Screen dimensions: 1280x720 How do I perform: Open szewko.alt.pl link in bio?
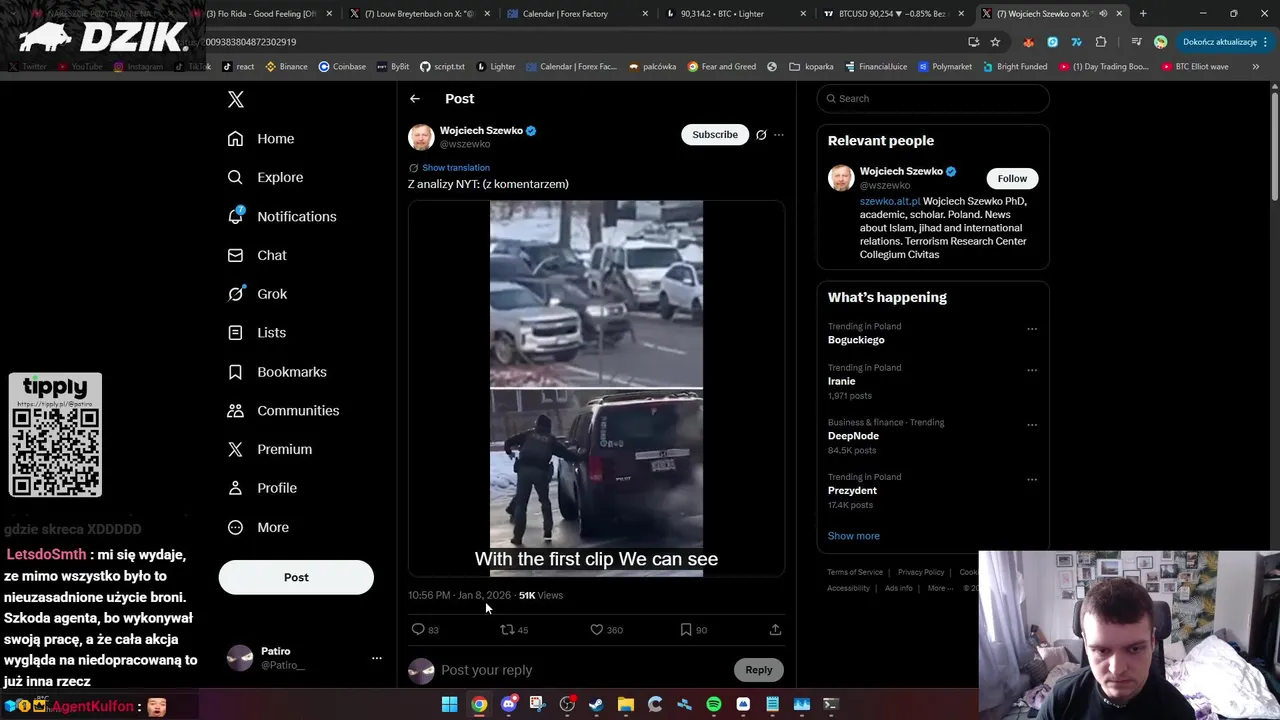pos(890,201)
